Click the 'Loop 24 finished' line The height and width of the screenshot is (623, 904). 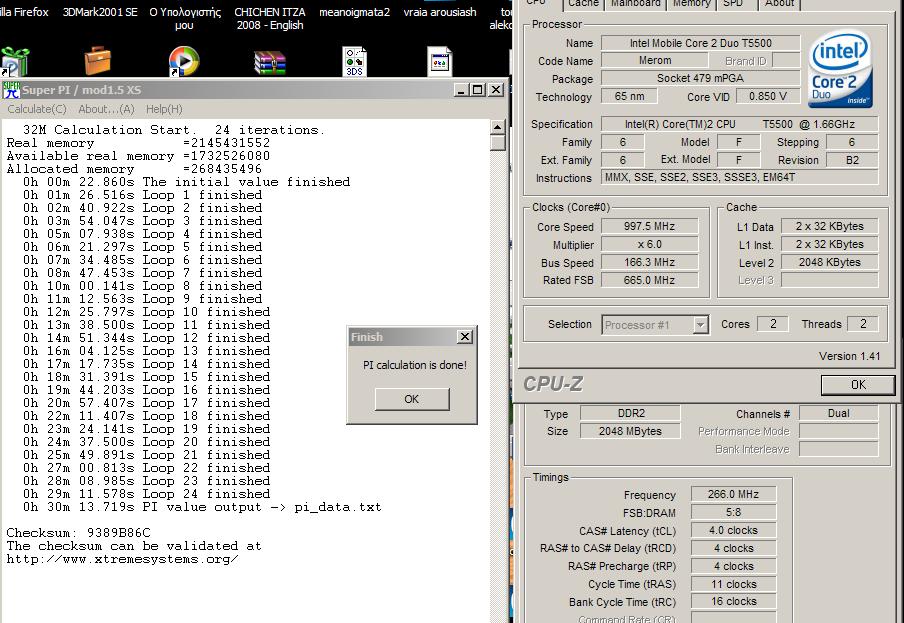click(146, 494)
